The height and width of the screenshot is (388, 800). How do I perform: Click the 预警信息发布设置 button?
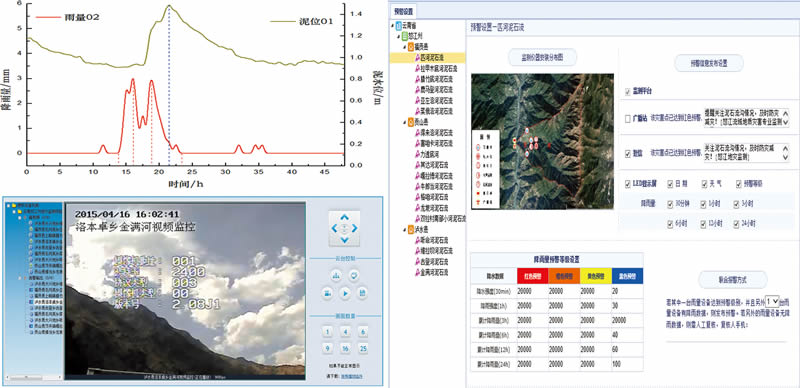pyautogui.click(x=709, y=63)
